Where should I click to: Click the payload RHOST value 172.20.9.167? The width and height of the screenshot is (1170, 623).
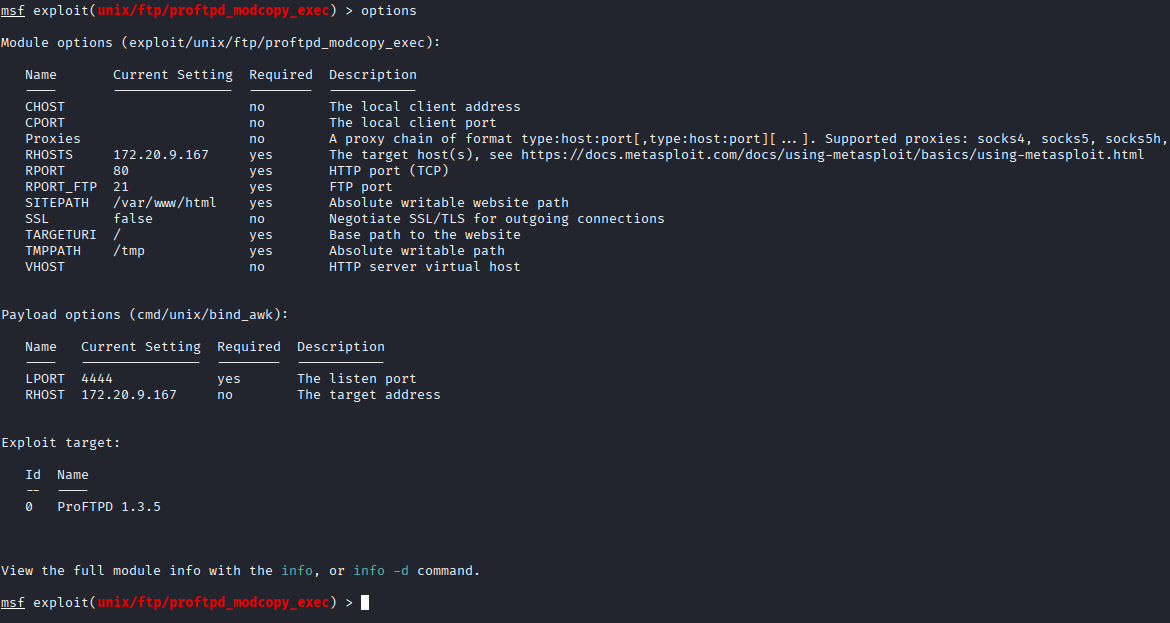coord(129,395)
